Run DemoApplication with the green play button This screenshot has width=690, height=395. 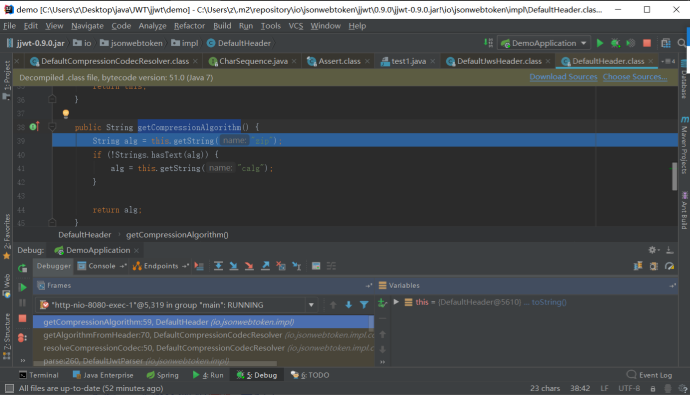pyautogui.click(x=600, y=43)
